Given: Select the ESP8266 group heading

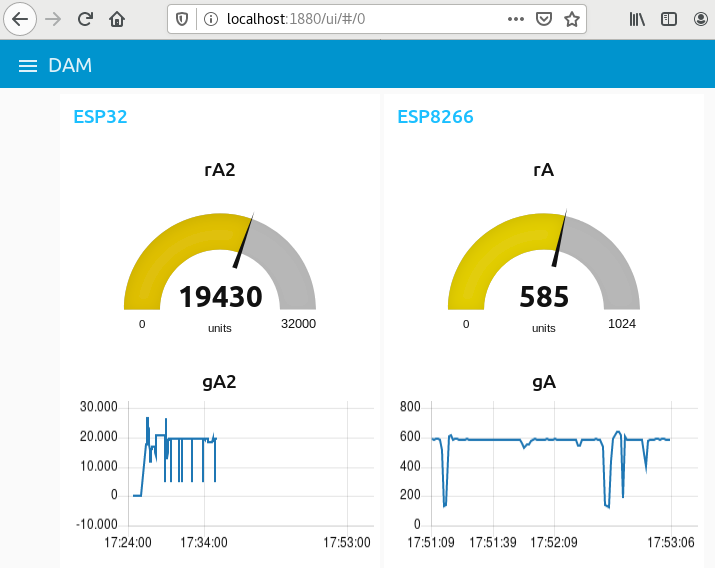Looking at the screenshot, I should [435, 117].
